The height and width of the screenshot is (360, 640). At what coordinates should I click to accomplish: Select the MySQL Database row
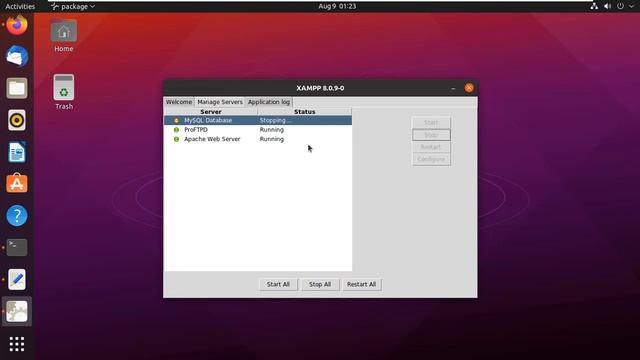point(258,120)
